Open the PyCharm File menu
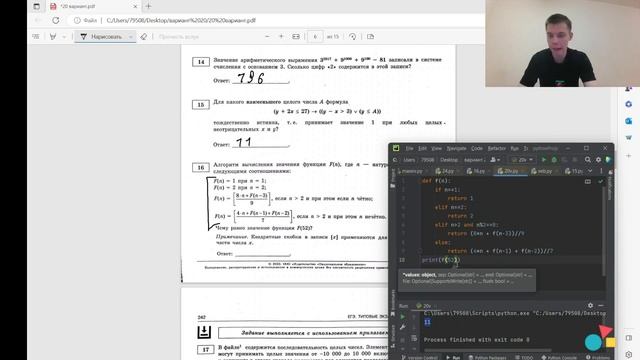640x360 pixels. point(409,149)
